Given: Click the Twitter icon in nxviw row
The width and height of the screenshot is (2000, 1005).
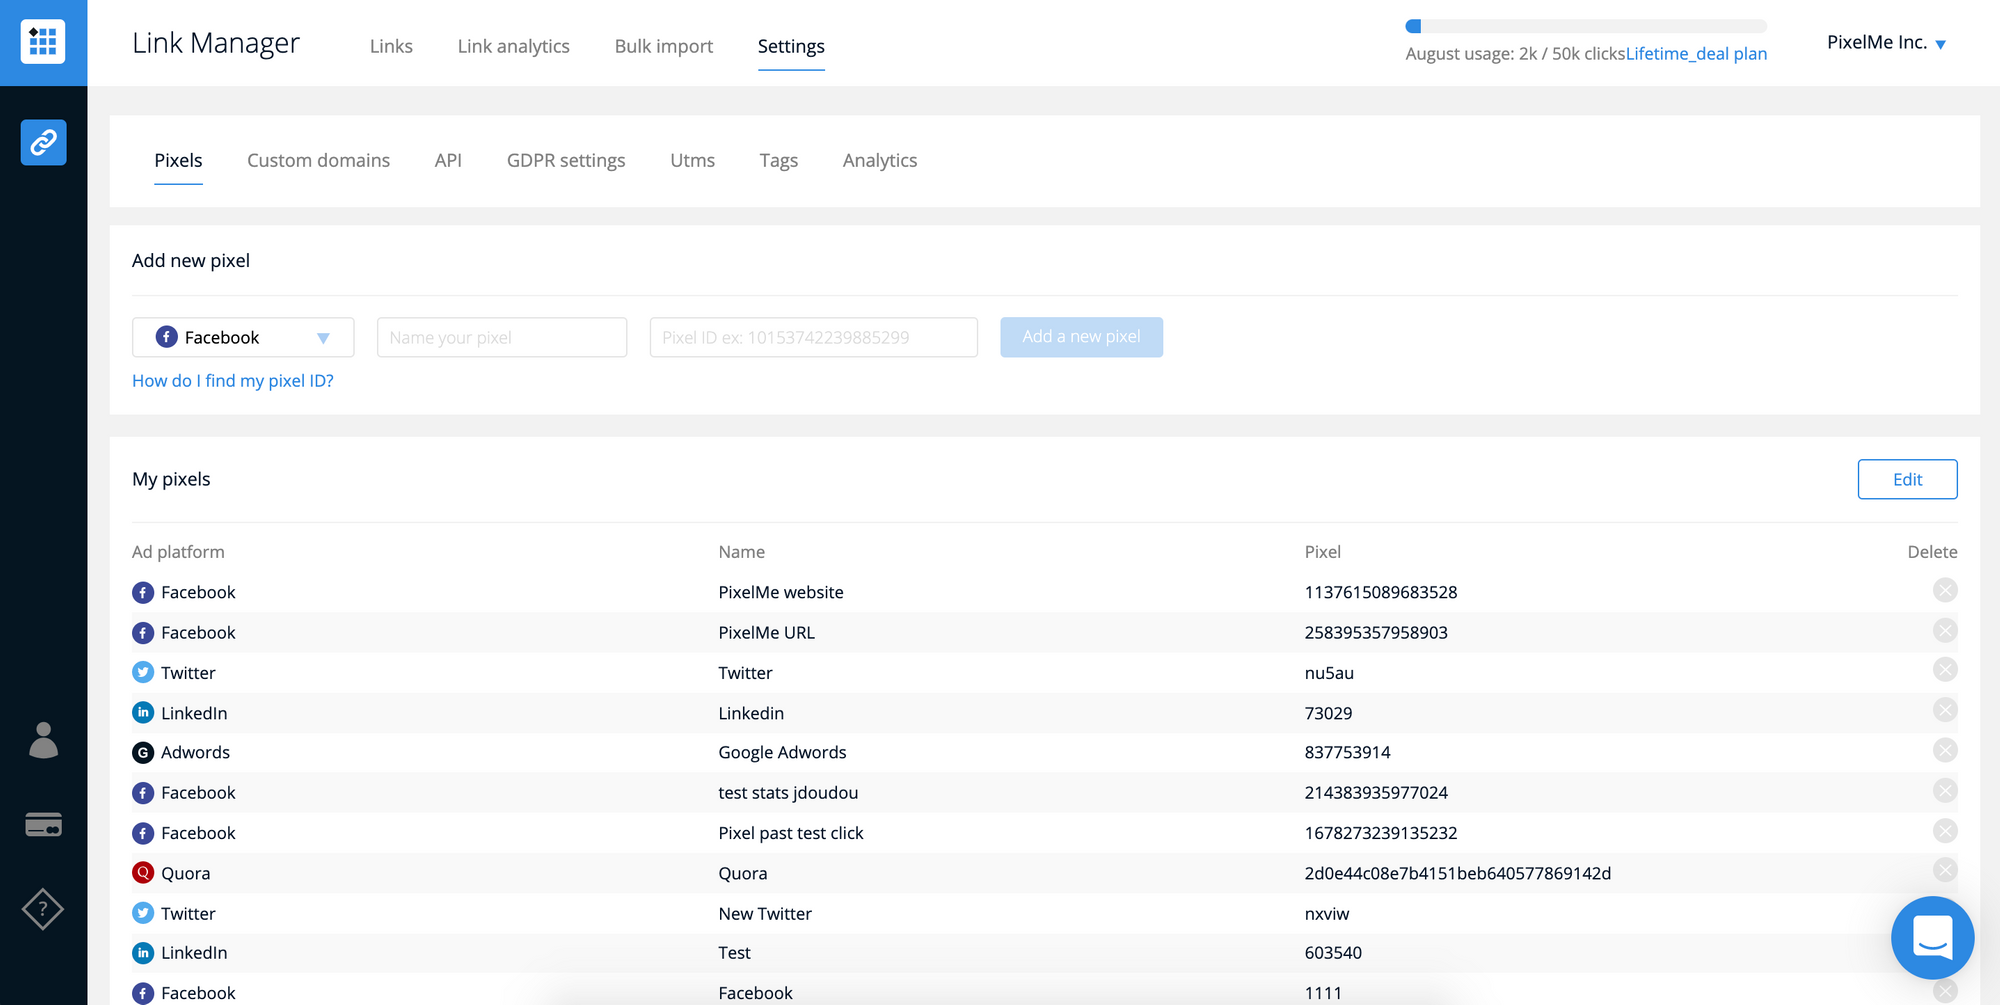Looking at the screenshot, I should tap(143, 913).
